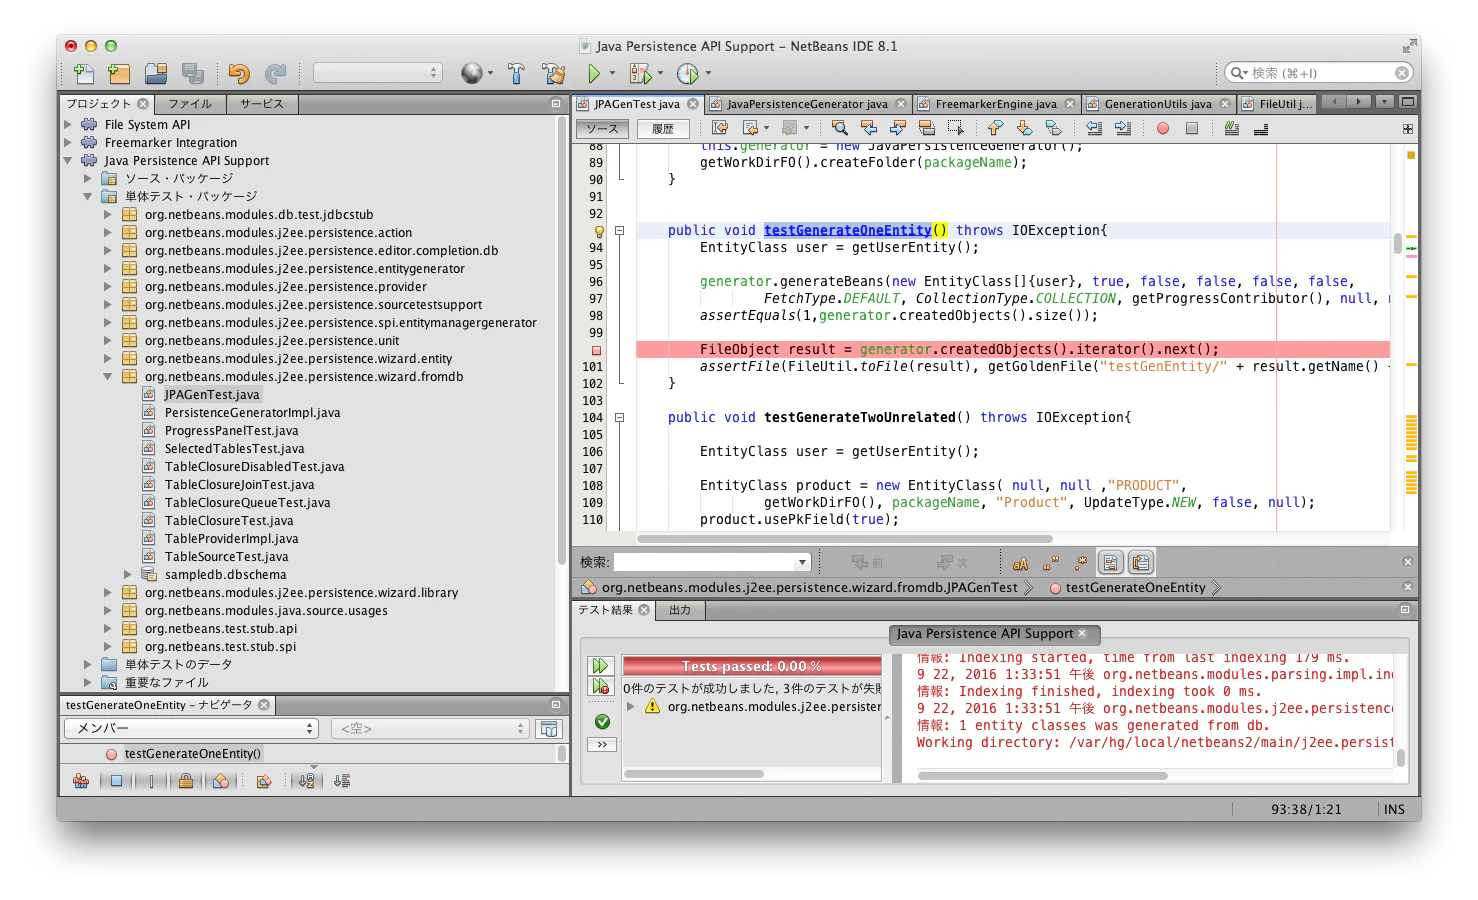The image size is (1478, 900).
Task: Click the Build Project hammer icon
Action: tap(516, 73)
